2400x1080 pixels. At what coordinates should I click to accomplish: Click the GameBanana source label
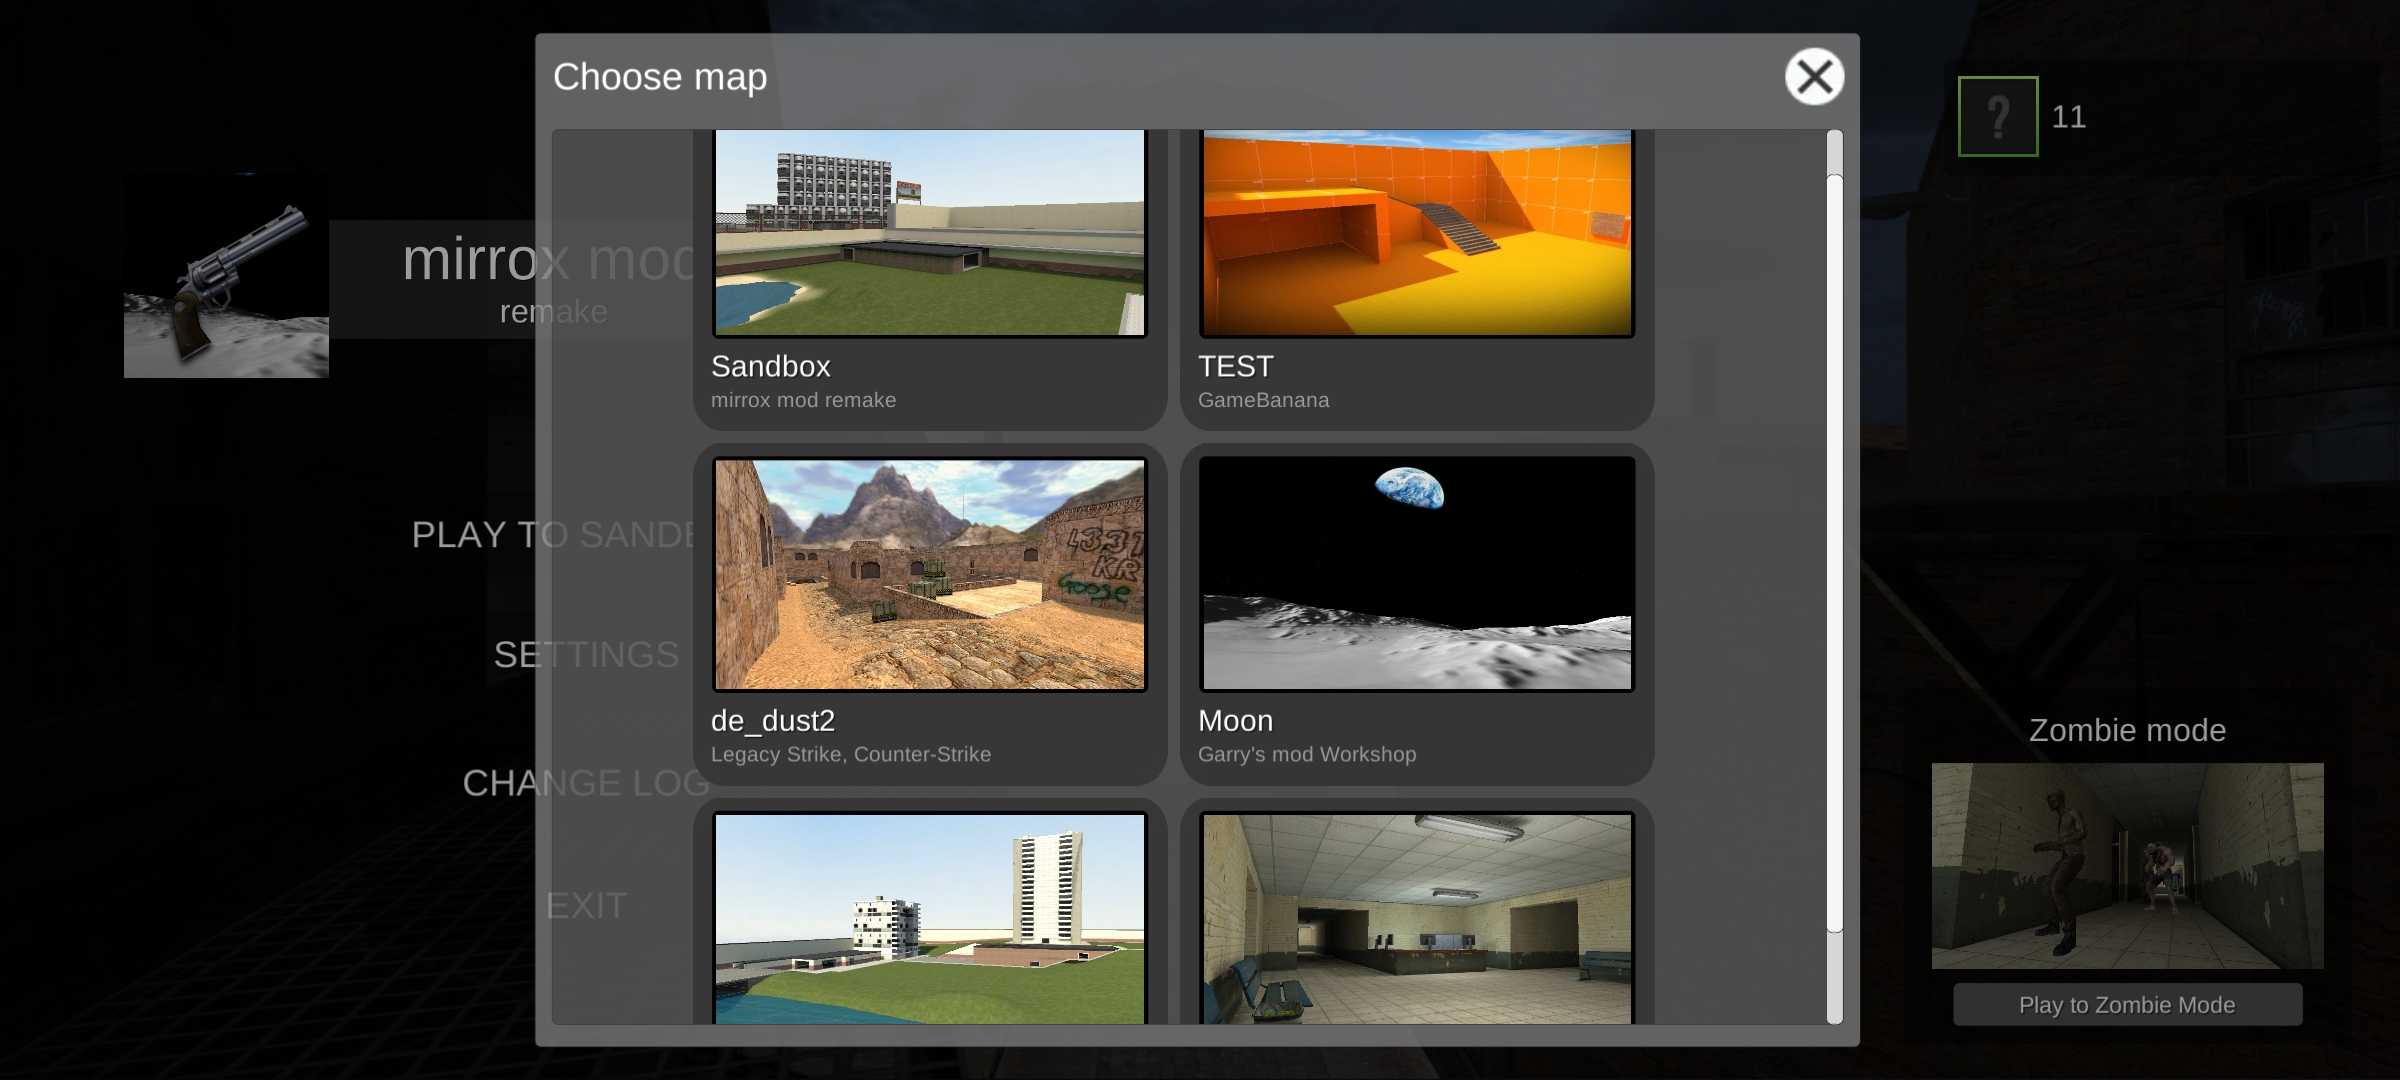point(1264,400)
